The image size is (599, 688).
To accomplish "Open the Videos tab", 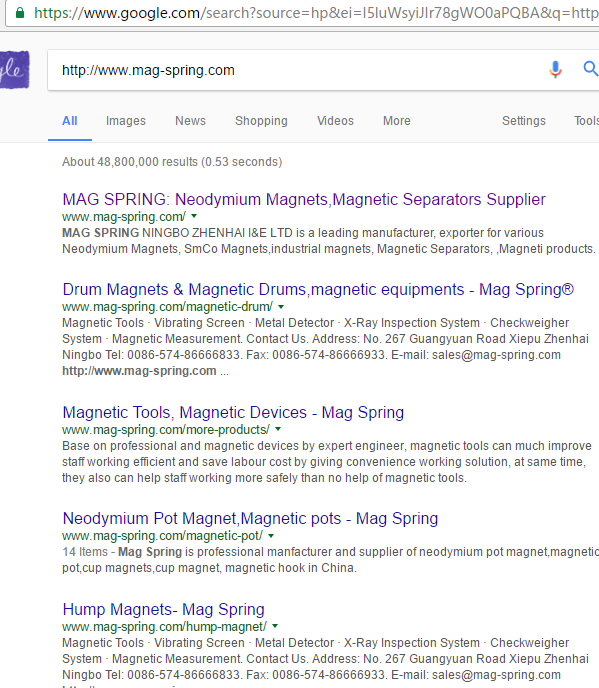I will pyautogui.click(x=335, y=121).
